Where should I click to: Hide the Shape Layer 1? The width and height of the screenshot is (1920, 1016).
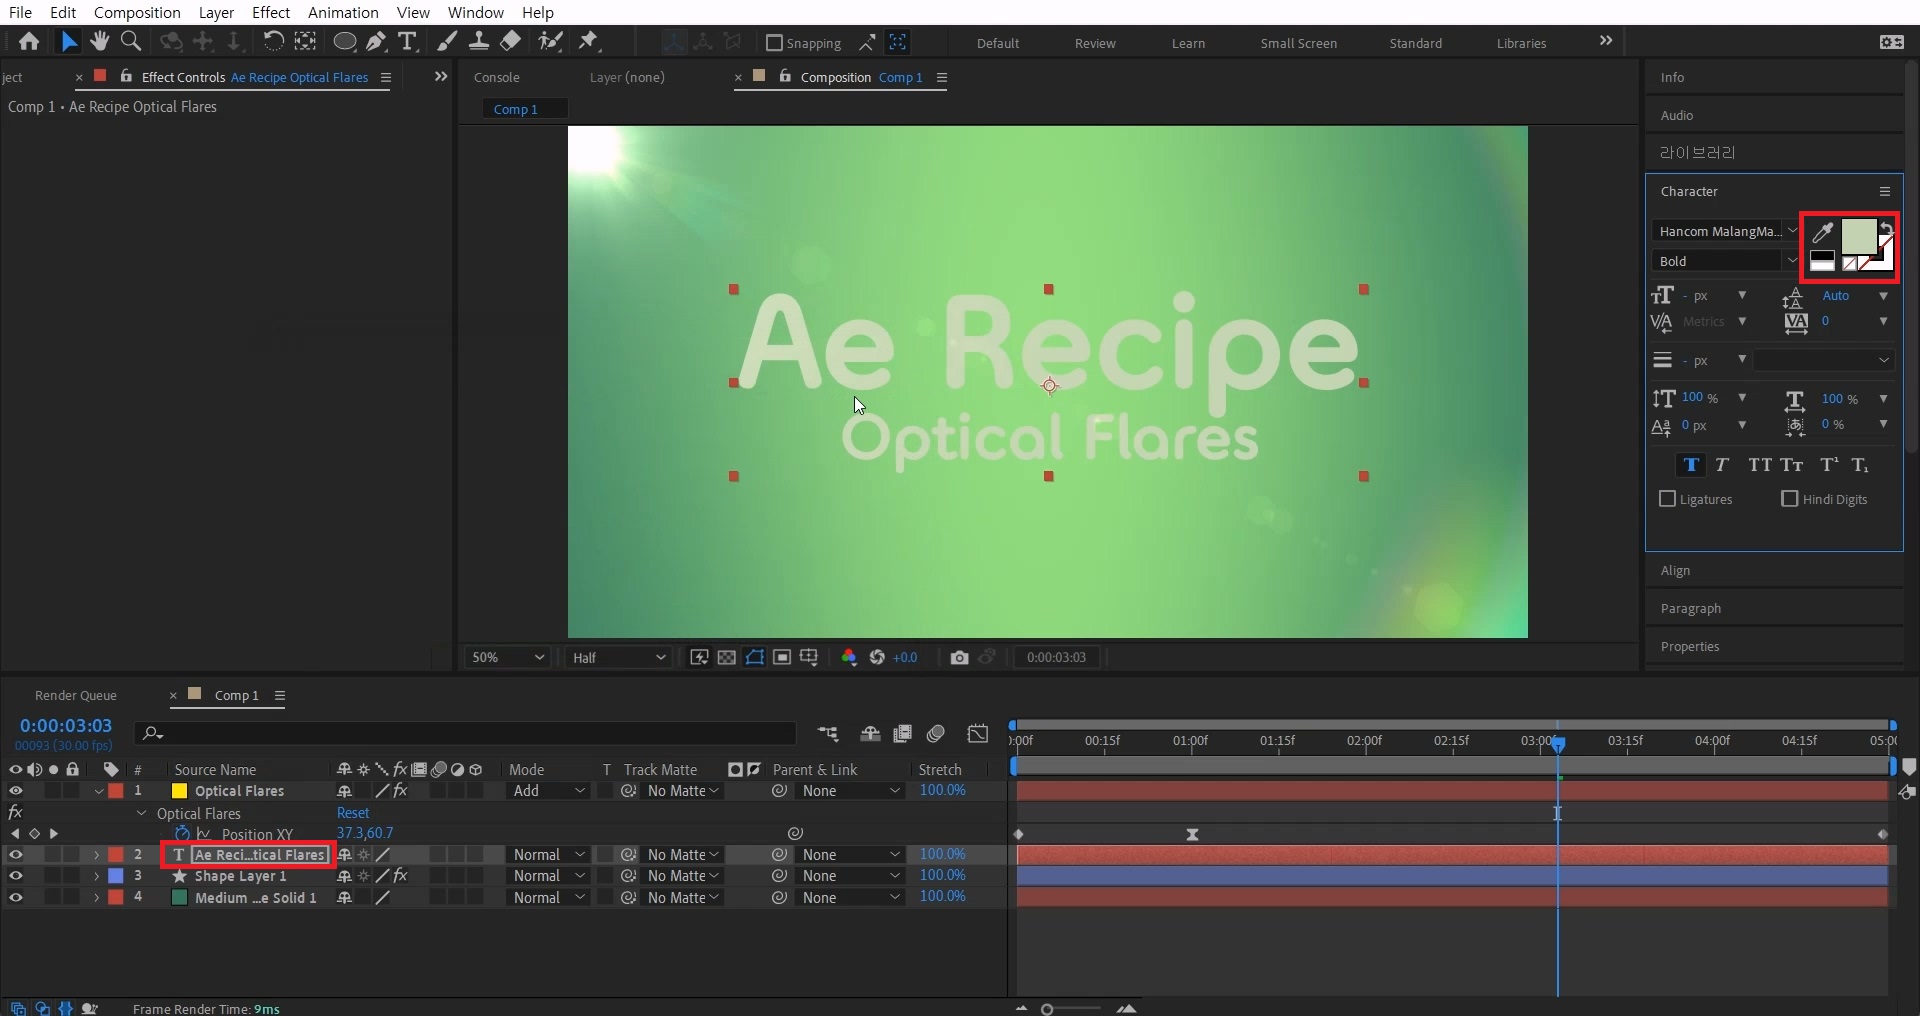click(x=15, y=876)
